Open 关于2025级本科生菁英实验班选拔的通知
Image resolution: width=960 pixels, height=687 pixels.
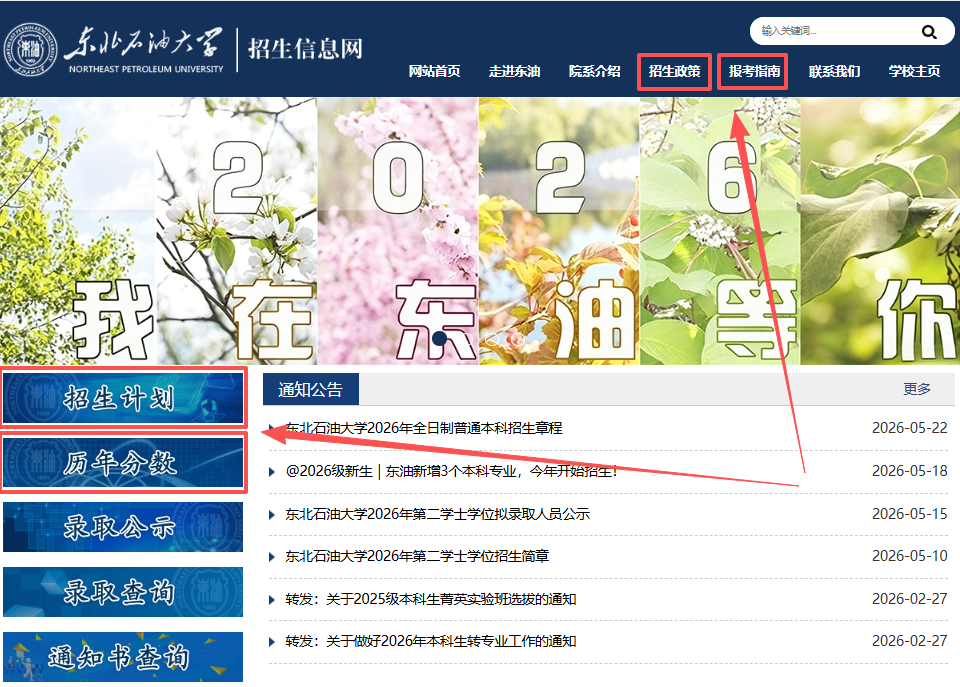(x=430, y=599)
